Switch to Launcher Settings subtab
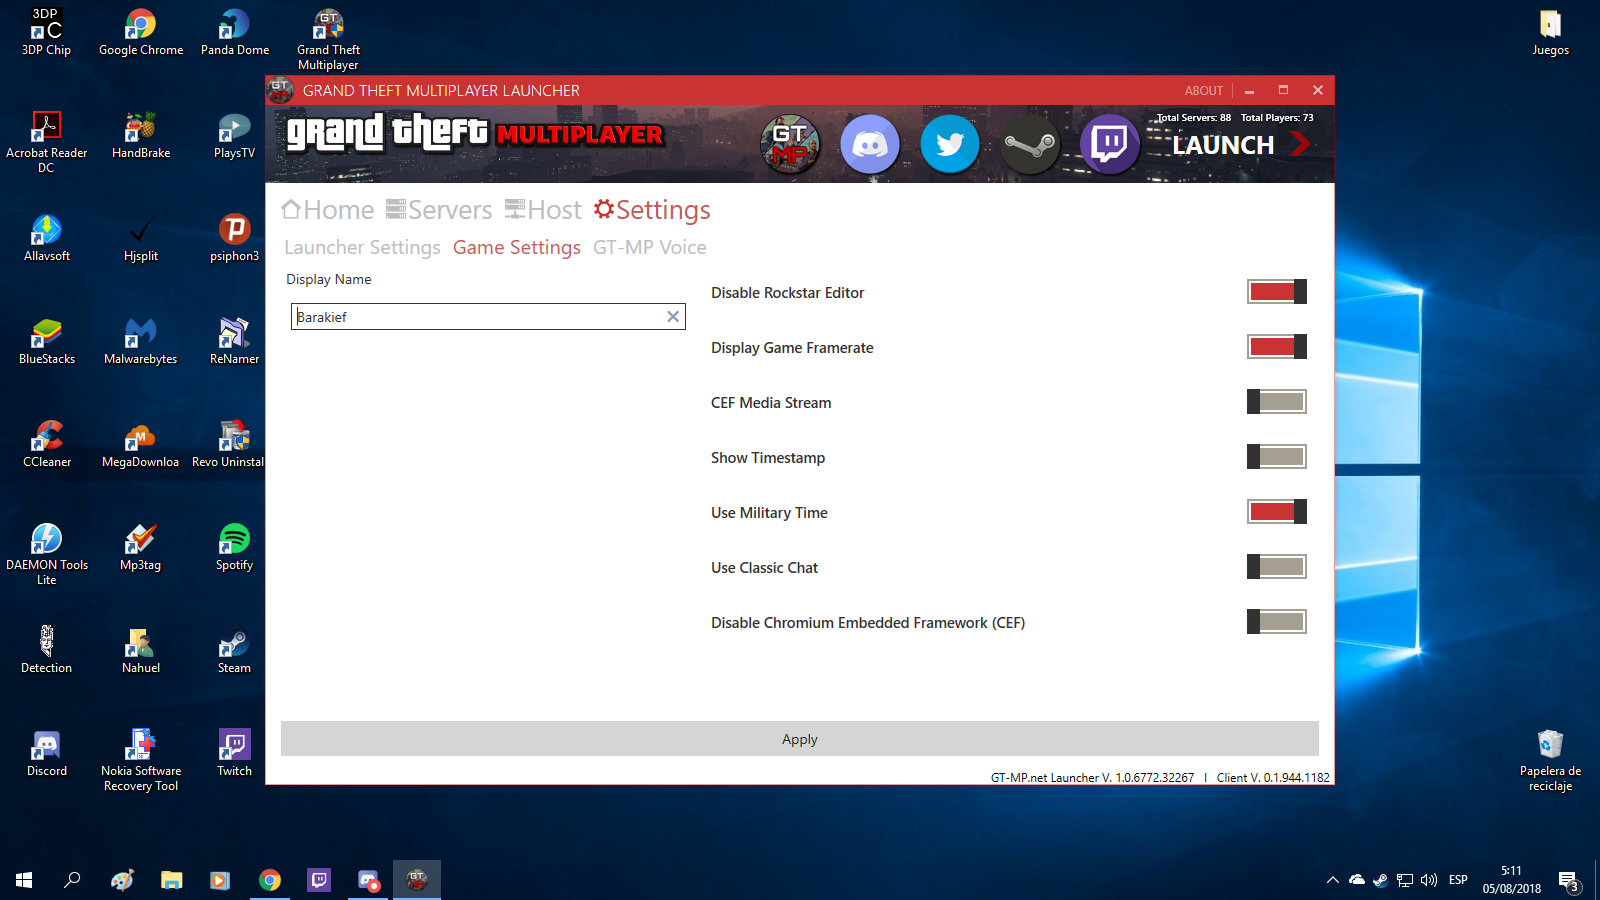1600x900 pixels. tap(362, 247)
